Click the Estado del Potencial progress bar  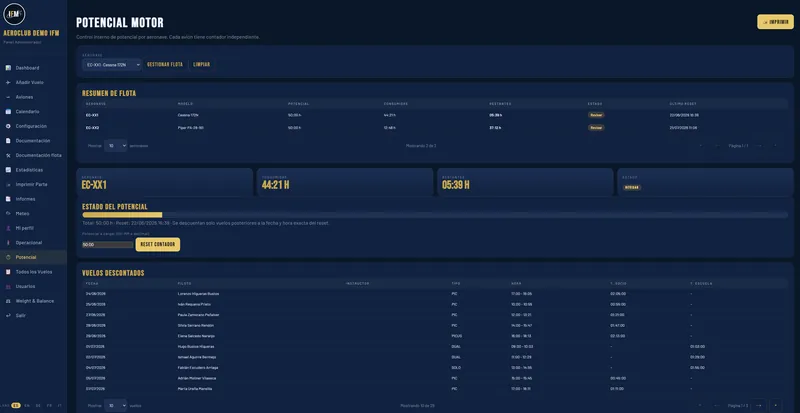(435, 215)
